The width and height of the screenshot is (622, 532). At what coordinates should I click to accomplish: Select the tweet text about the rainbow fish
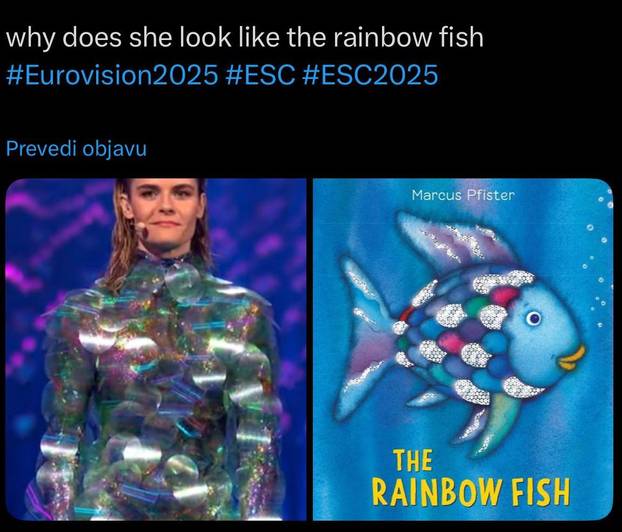(245, 38)
